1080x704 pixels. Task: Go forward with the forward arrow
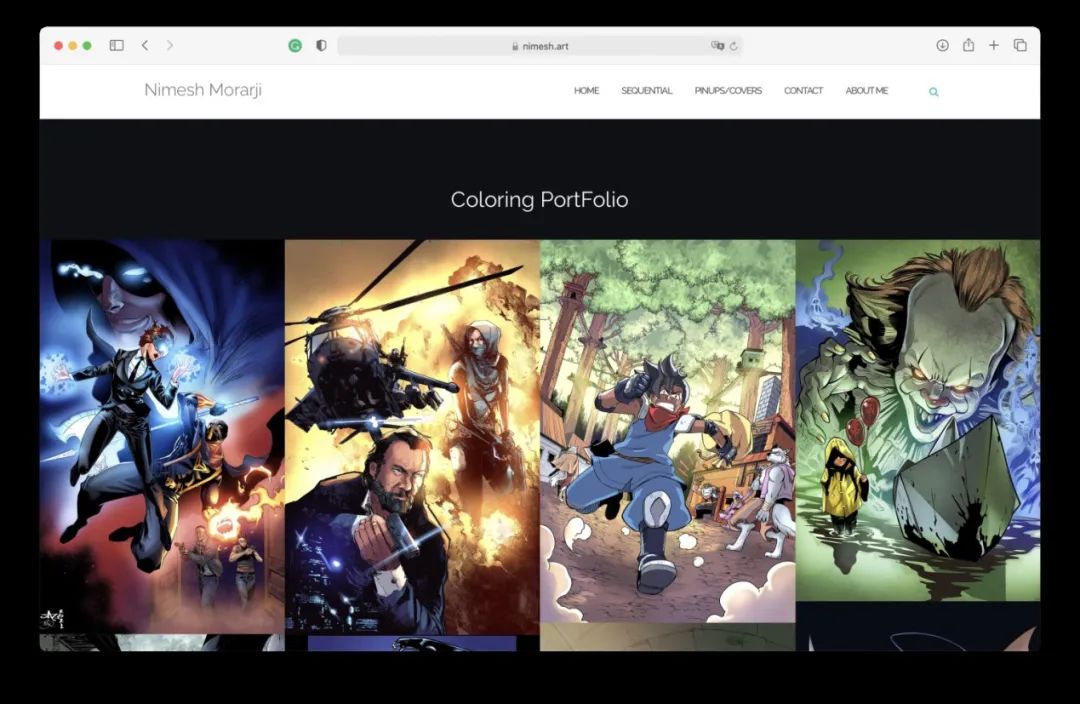click(x=169, y=45)
